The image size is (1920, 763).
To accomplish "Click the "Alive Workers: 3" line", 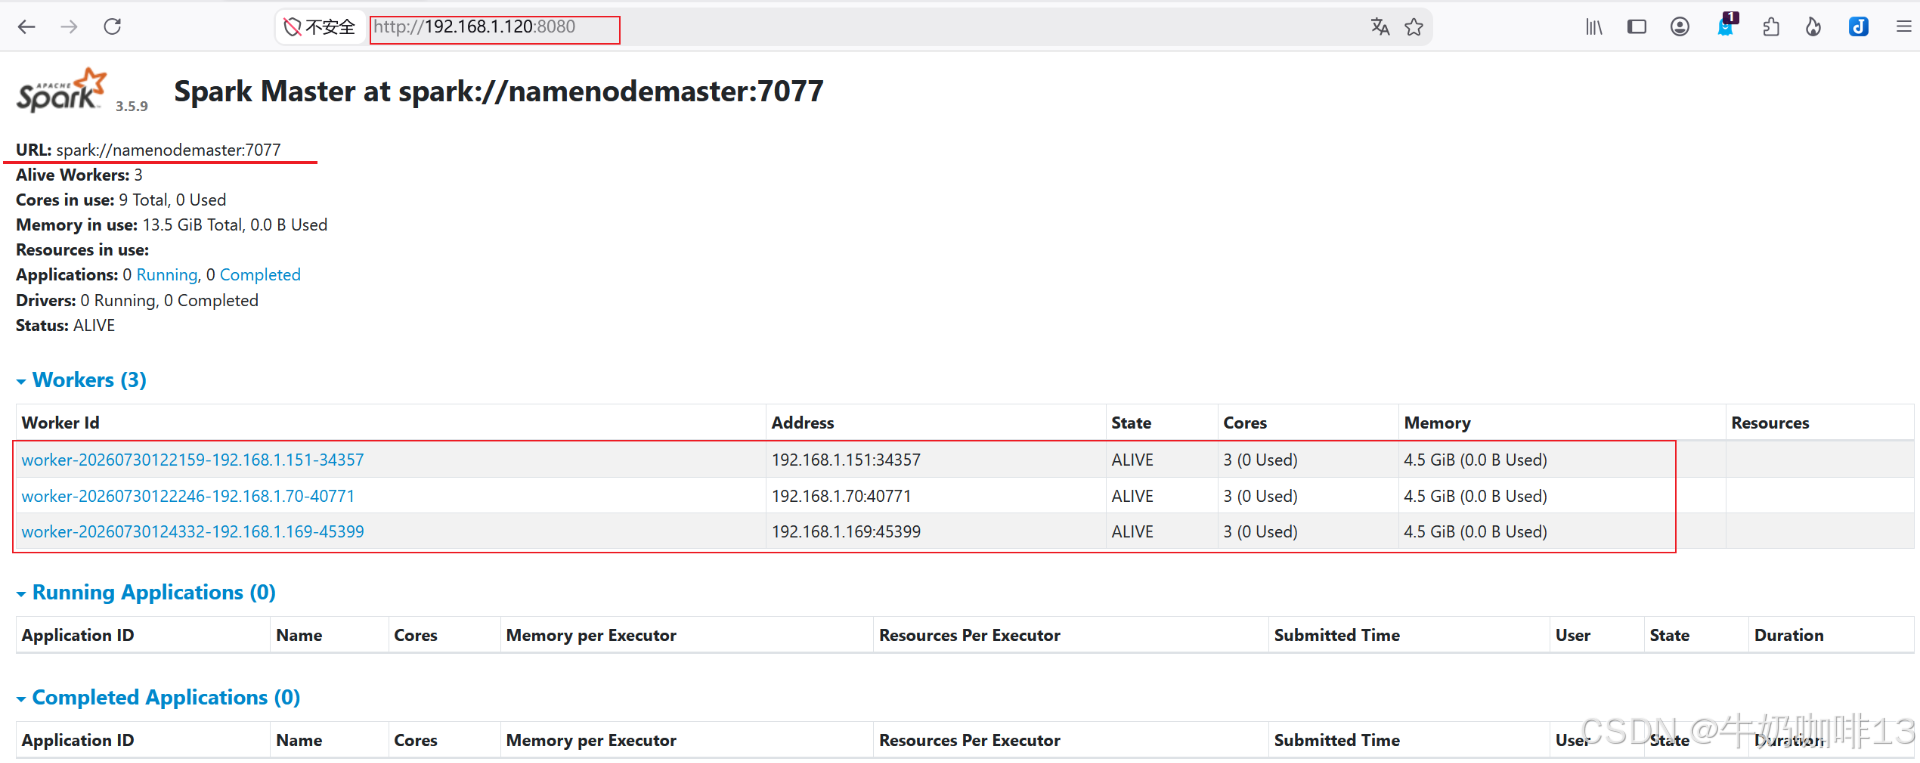I will point(79,175).
